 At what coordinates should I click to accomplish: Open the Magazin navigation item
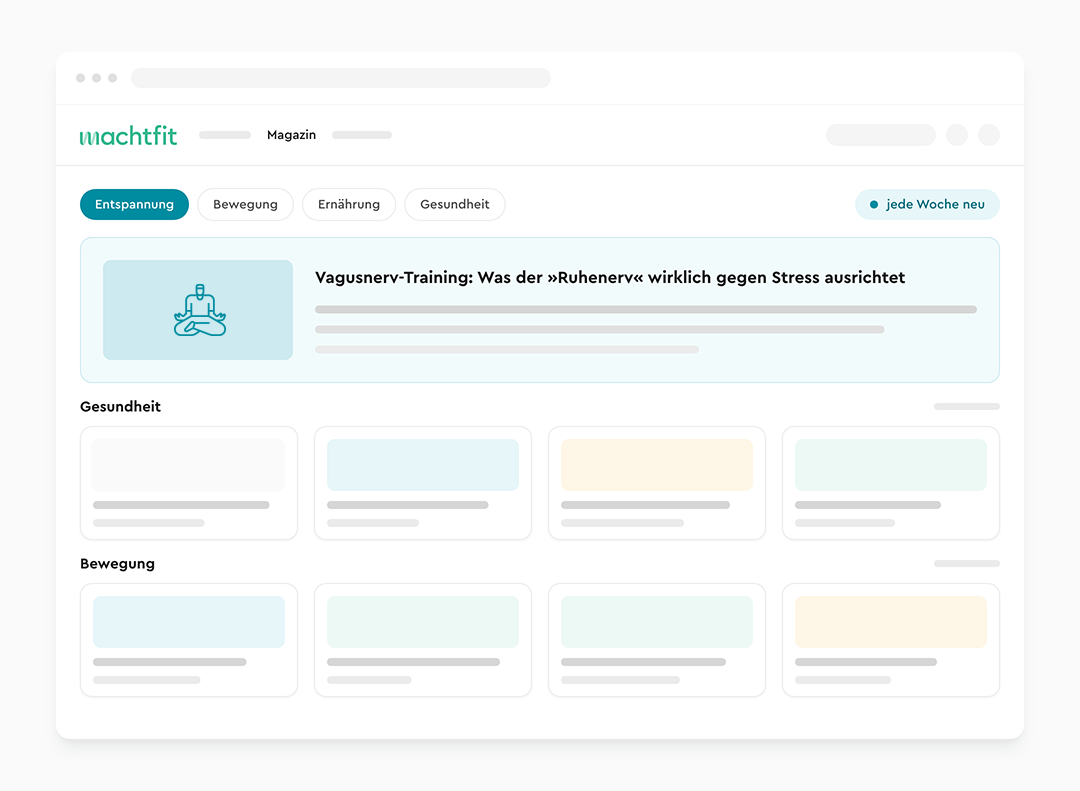click(x=291, y=135)
